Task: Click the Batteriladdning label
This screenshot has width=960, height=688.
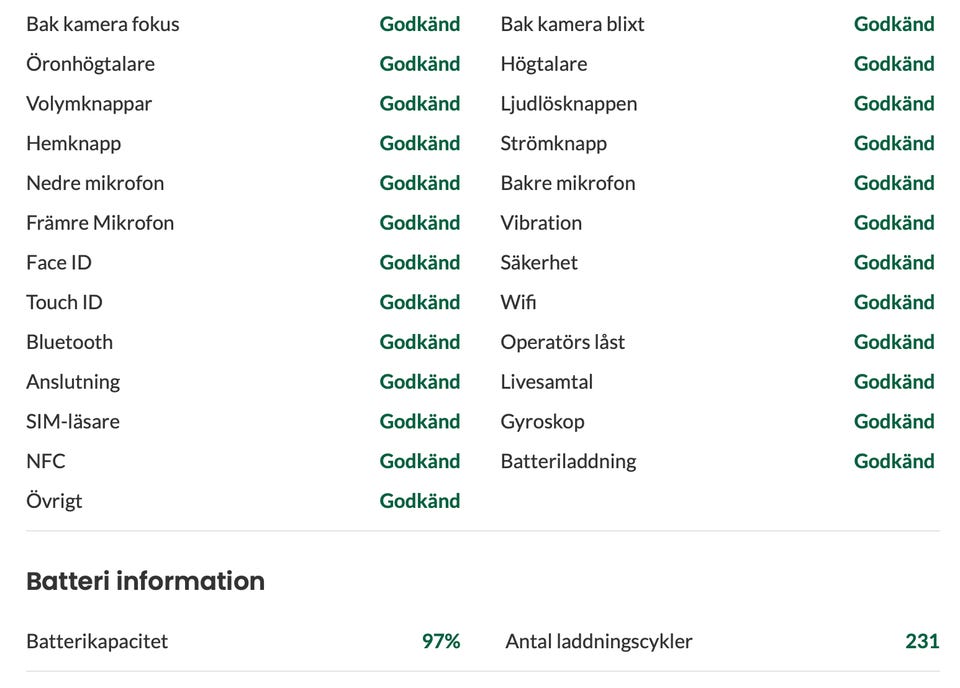Action: pos(568,461)
